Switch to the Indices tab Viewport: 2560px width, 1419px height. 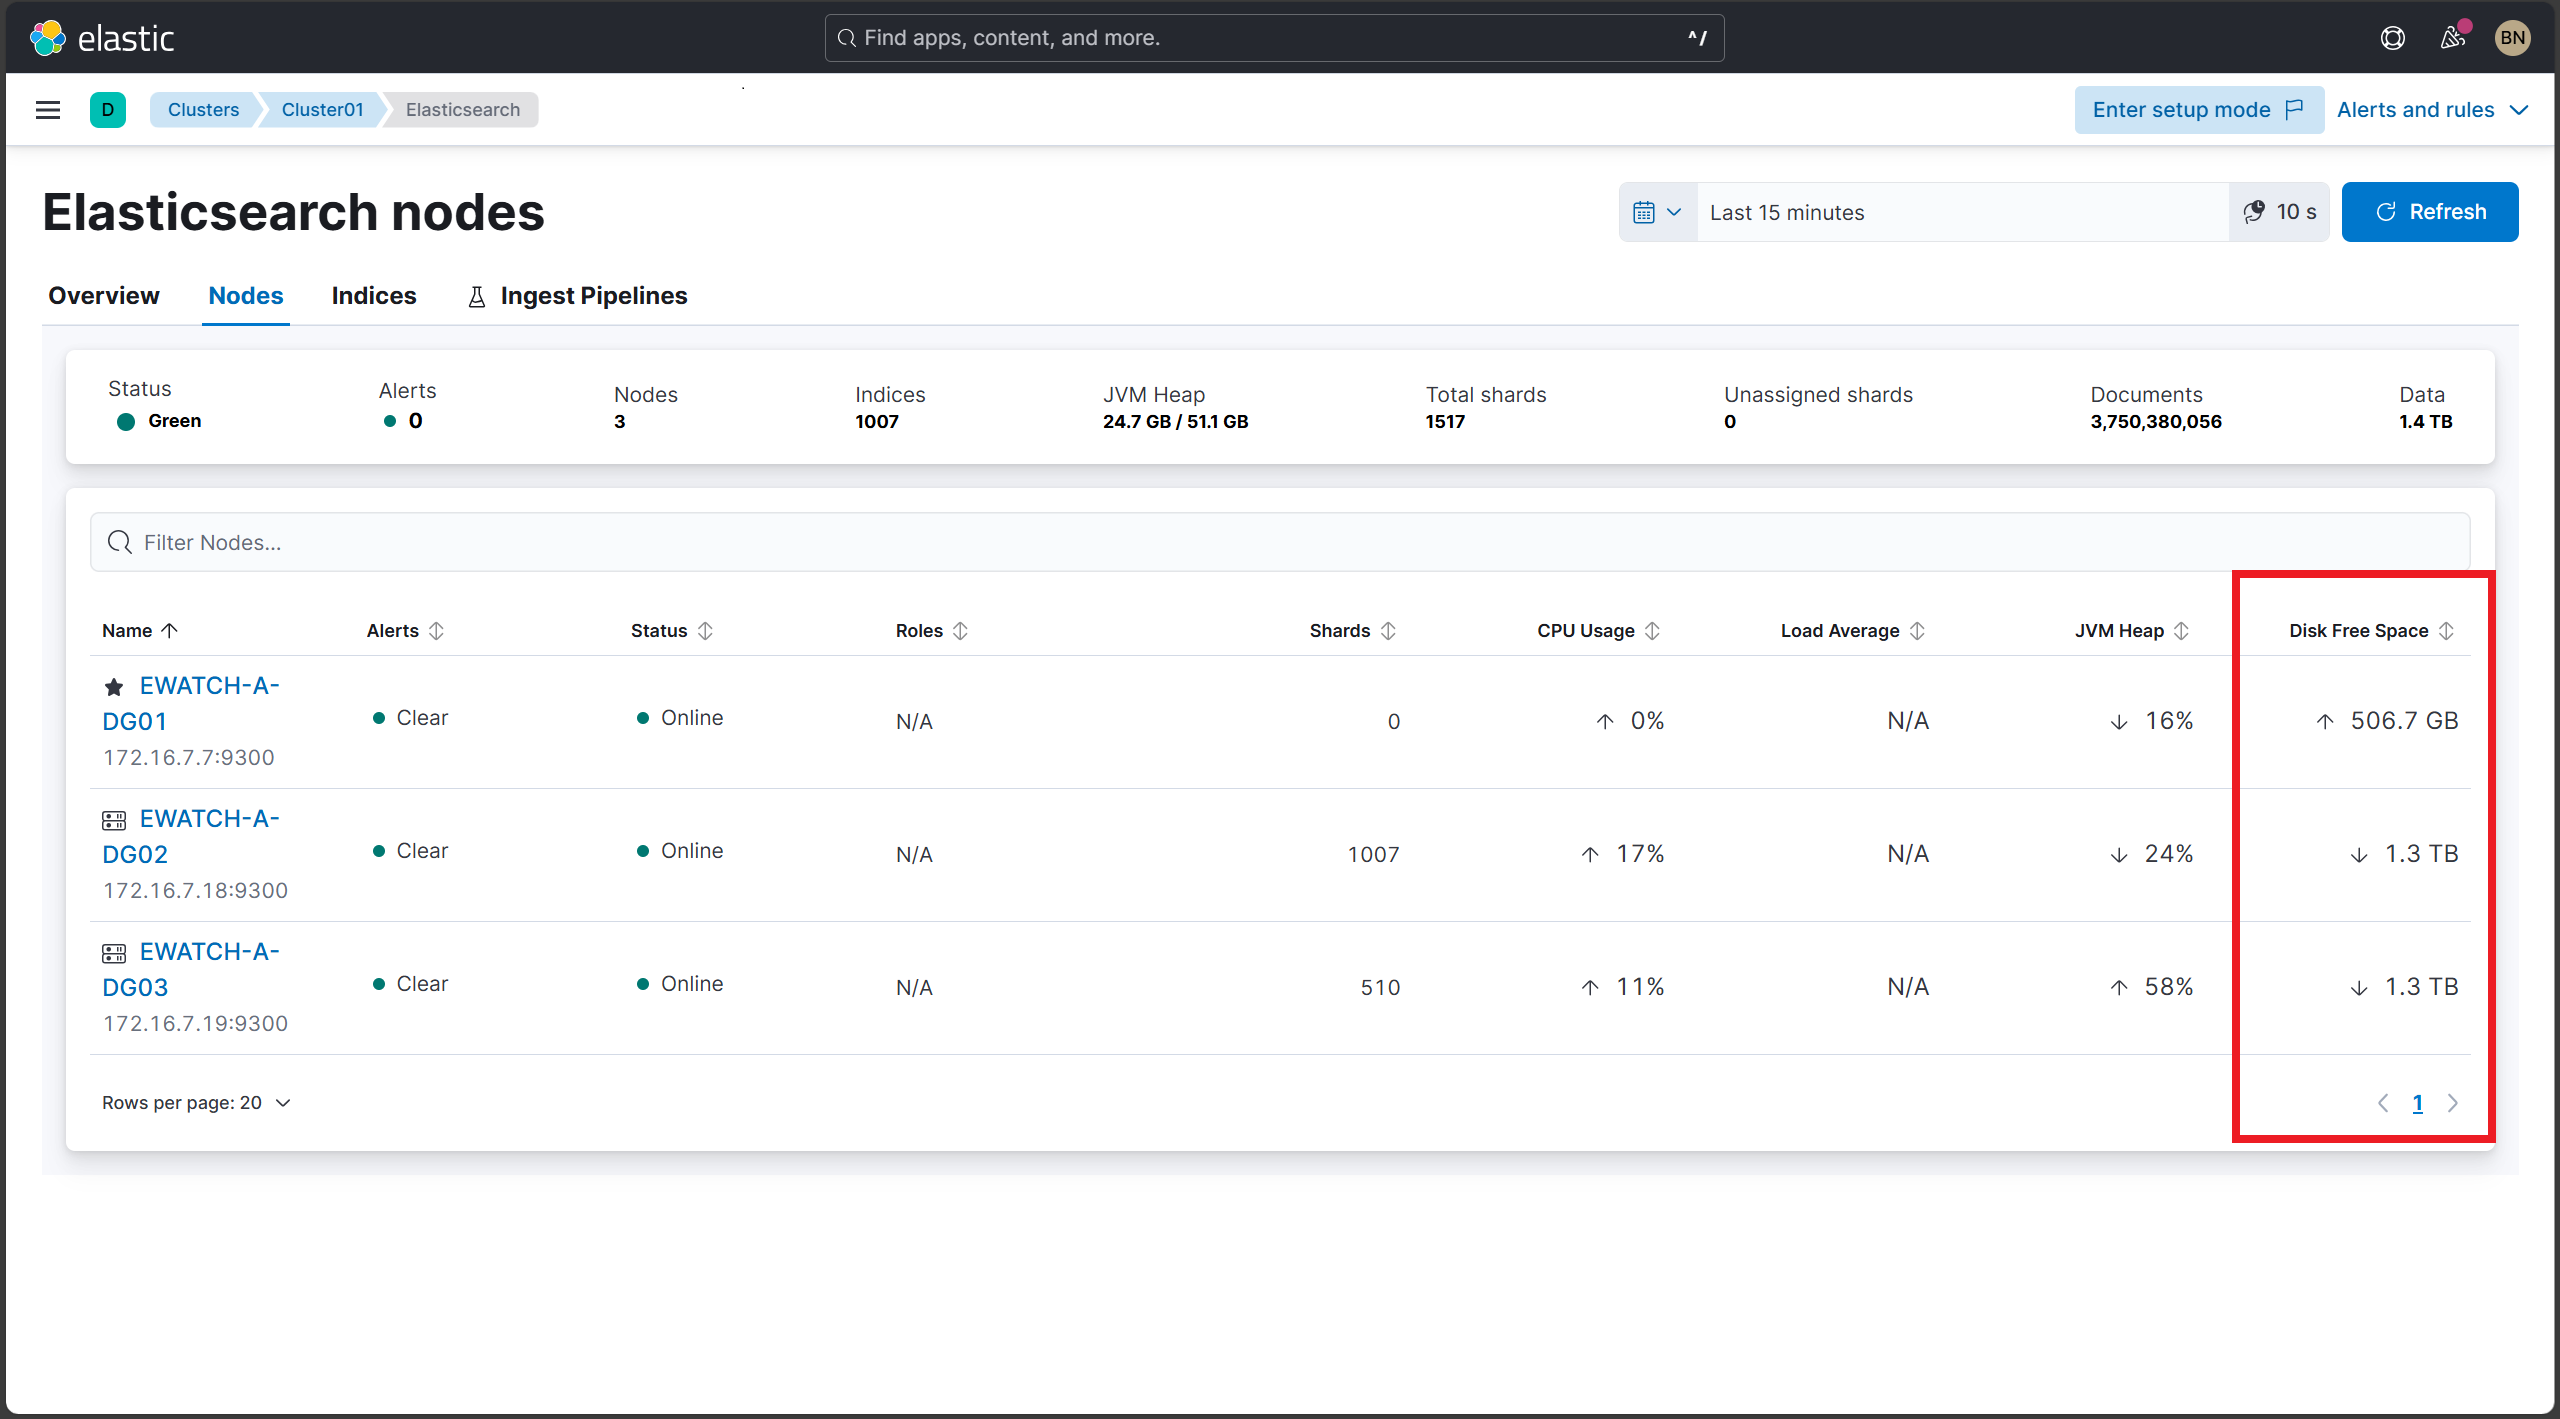(x=373, y=295)
